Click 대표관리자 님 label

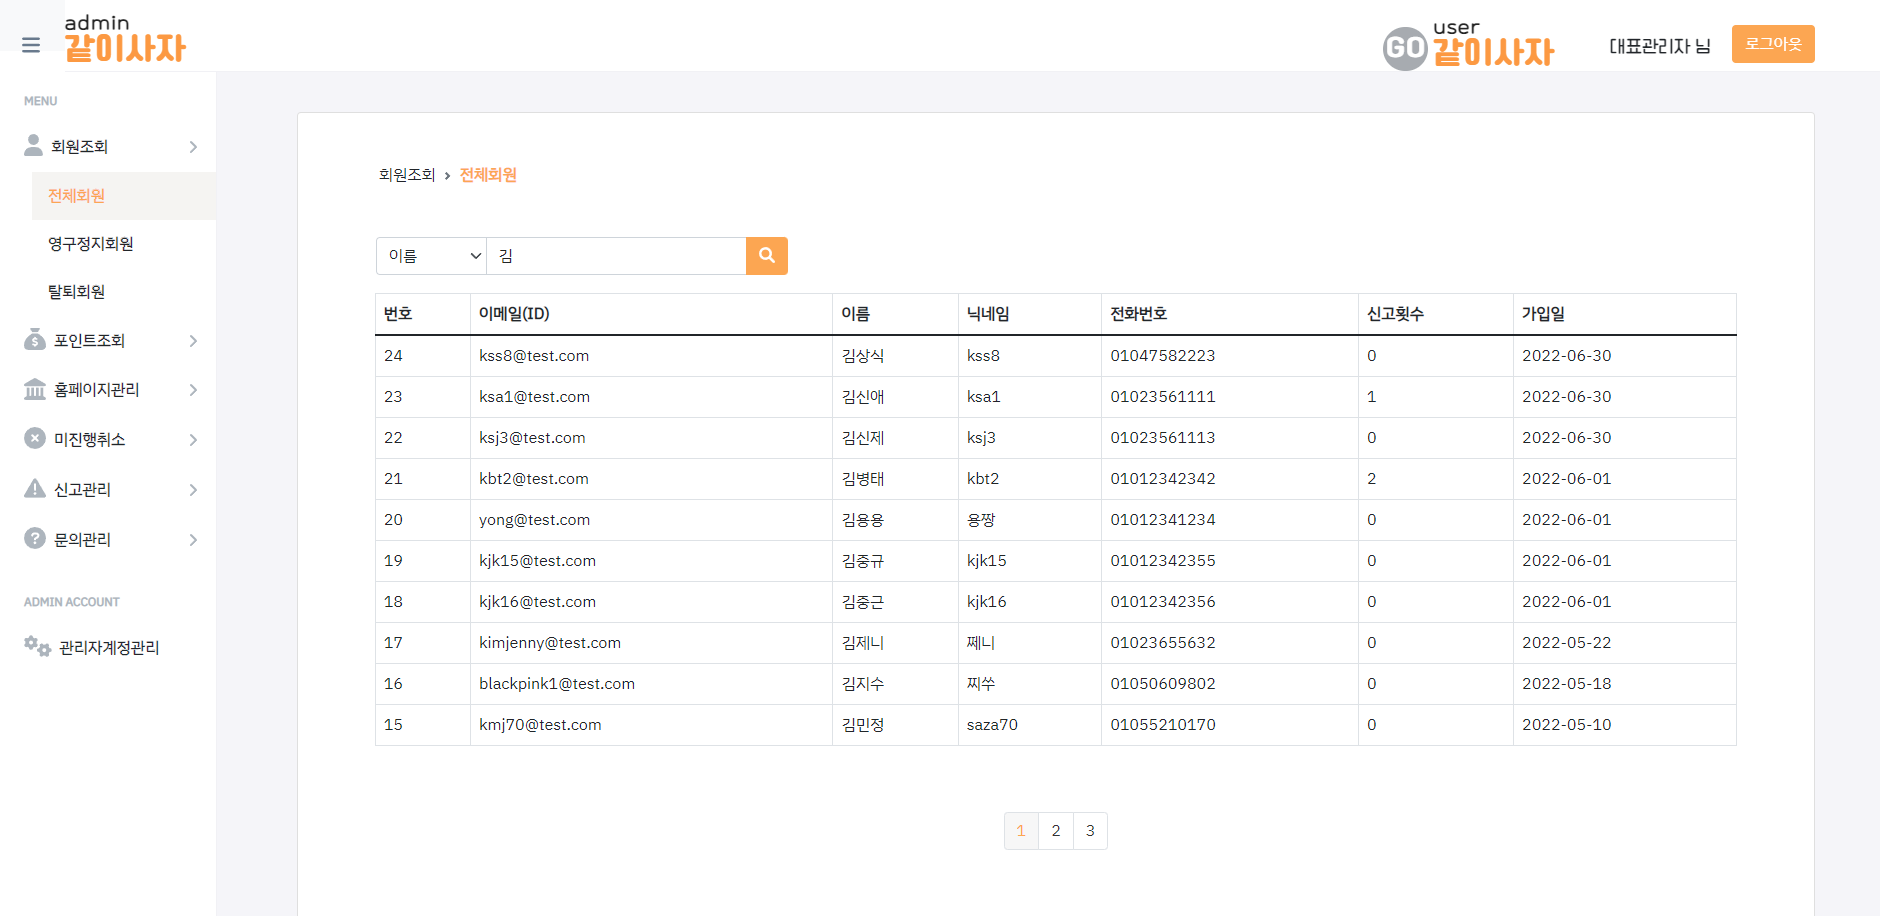[1660, 46]
